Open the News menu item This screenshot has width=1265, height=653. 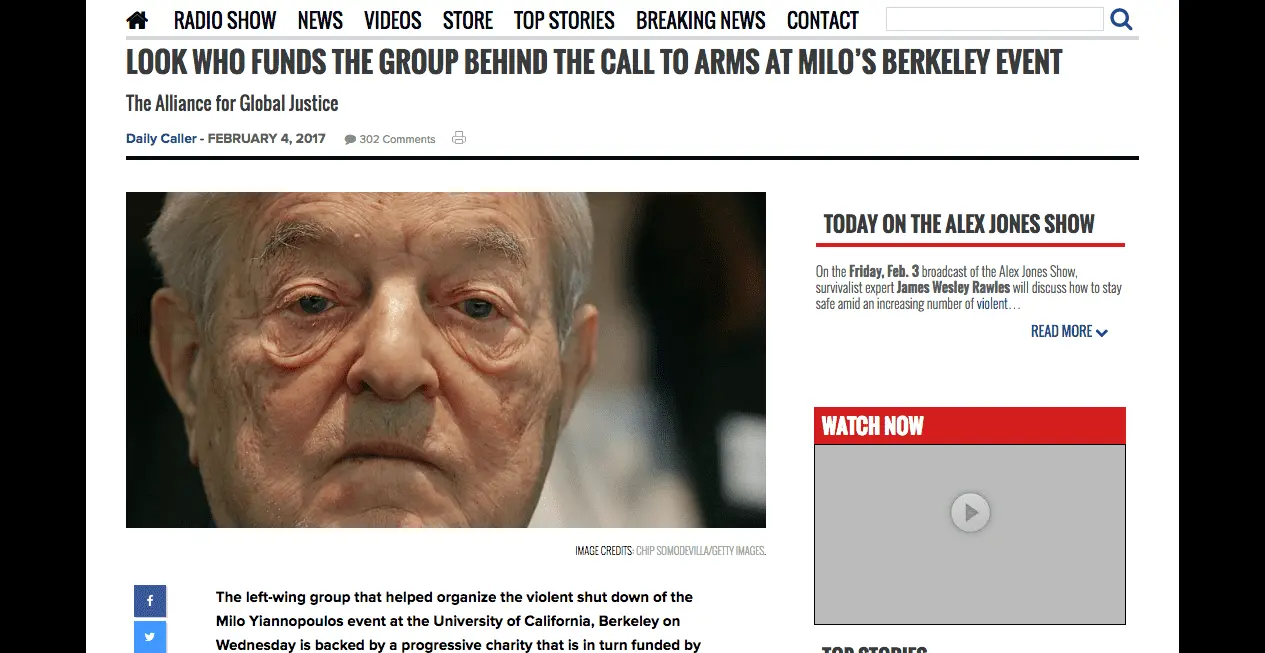[320, 20]
